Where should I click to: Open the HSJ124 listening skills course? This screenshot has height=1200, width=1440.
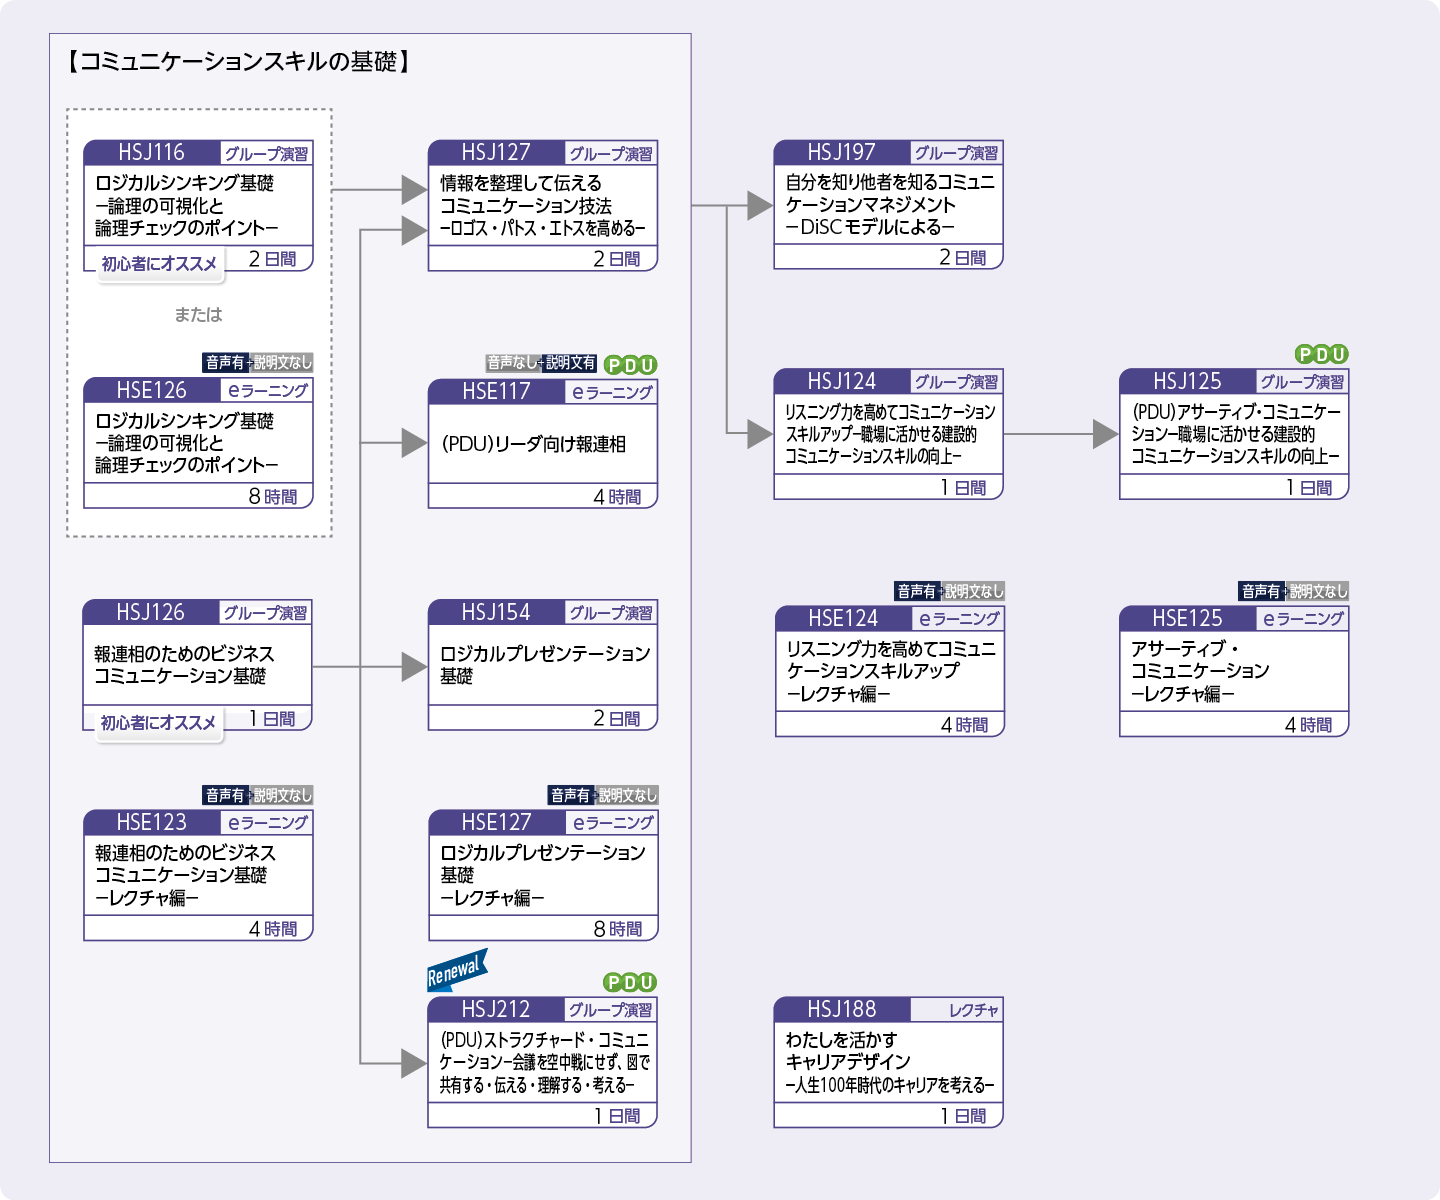click(888, 434)
